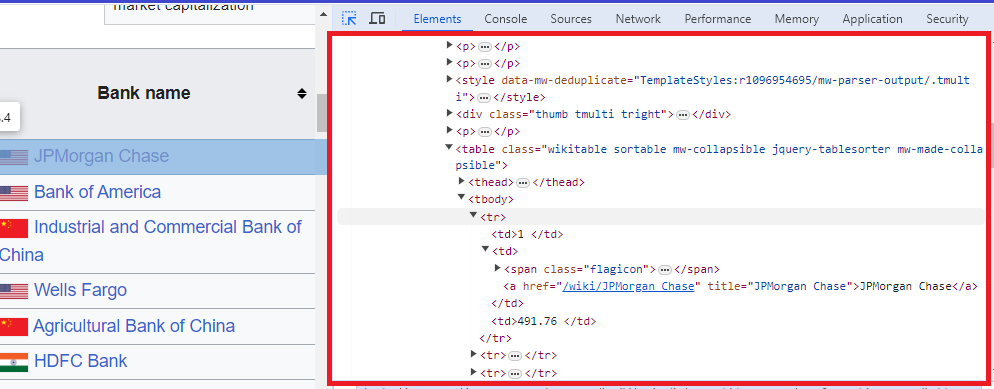The image size is (994, 389).
Task: Expand the span flagicon node
Action: (x=498, y=268)
